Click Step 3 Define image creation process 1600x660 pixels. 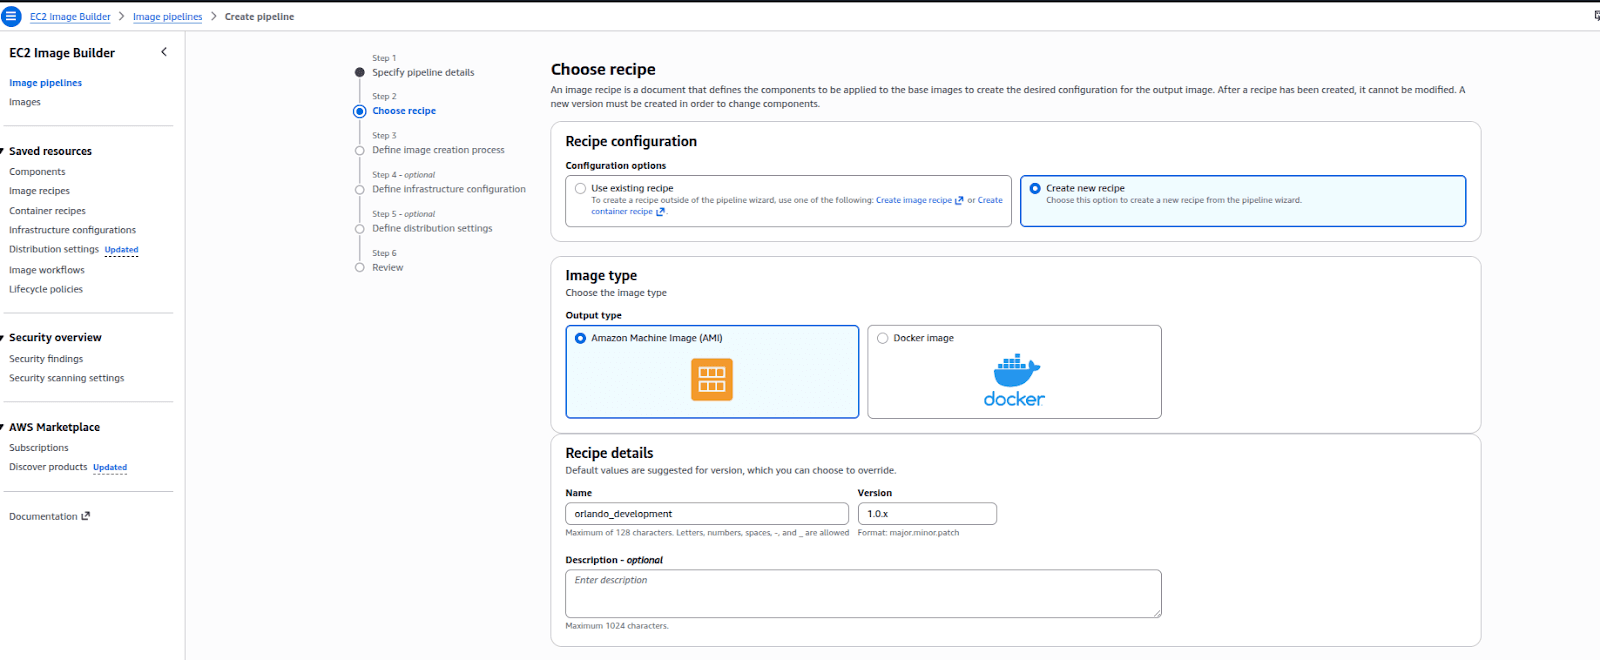point(438,150)
